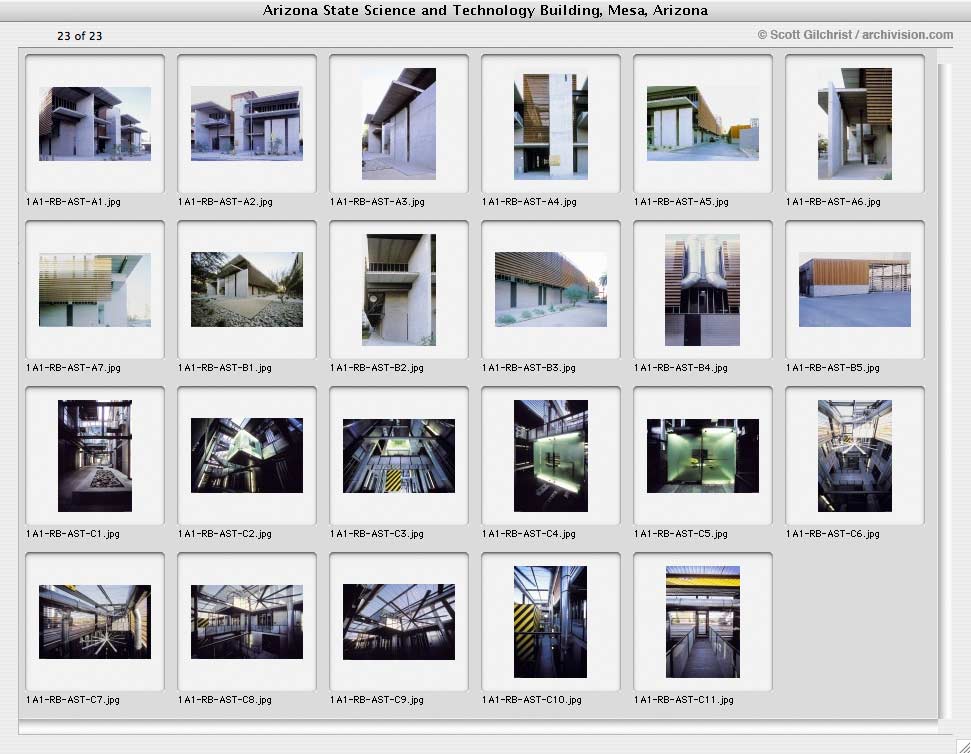
Task: Select the 1A1-RB-AST-C11.jpg thumbnail
Action: 703,622
